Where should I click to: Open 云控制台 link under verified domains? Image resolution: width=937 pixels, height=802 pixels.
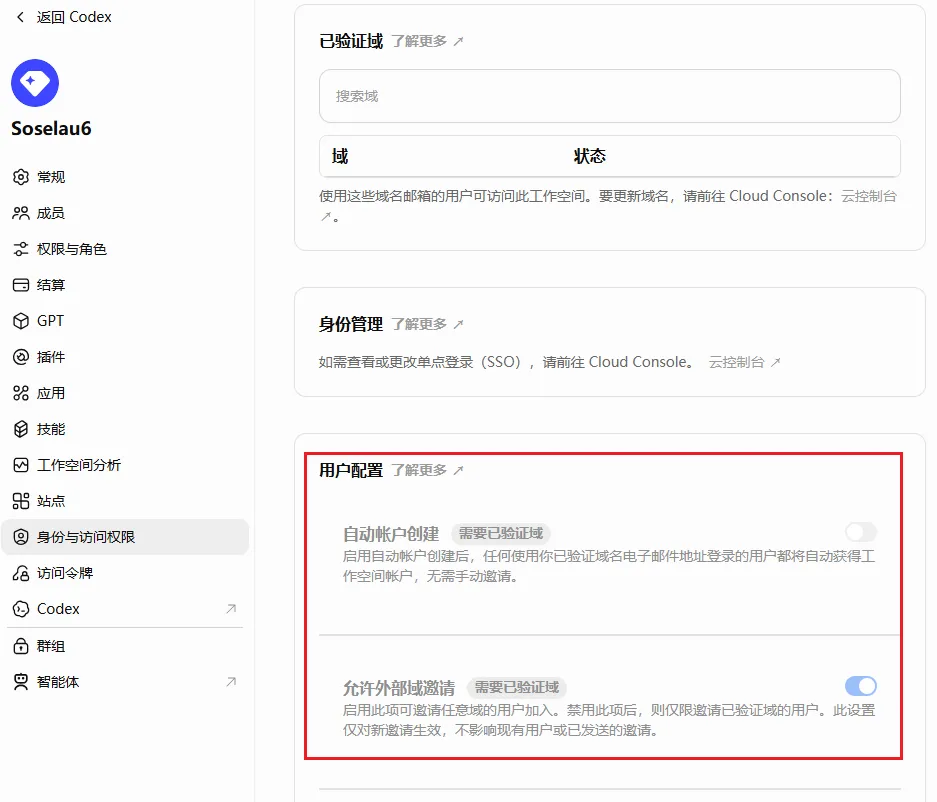click(869, 196)
